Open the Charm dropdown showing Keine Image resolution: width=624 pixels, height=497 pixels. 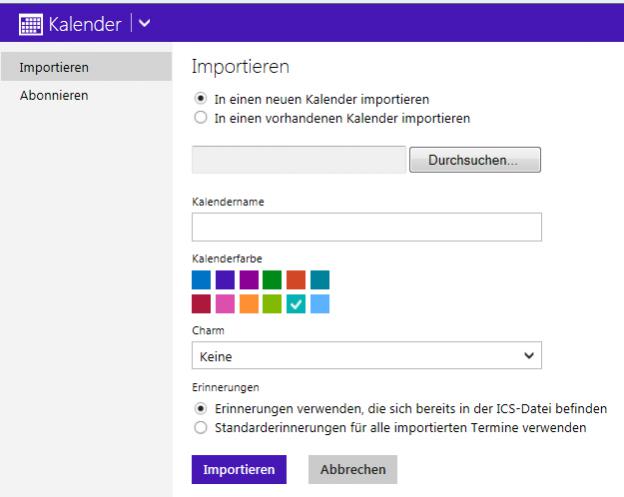tap(367, 355)
